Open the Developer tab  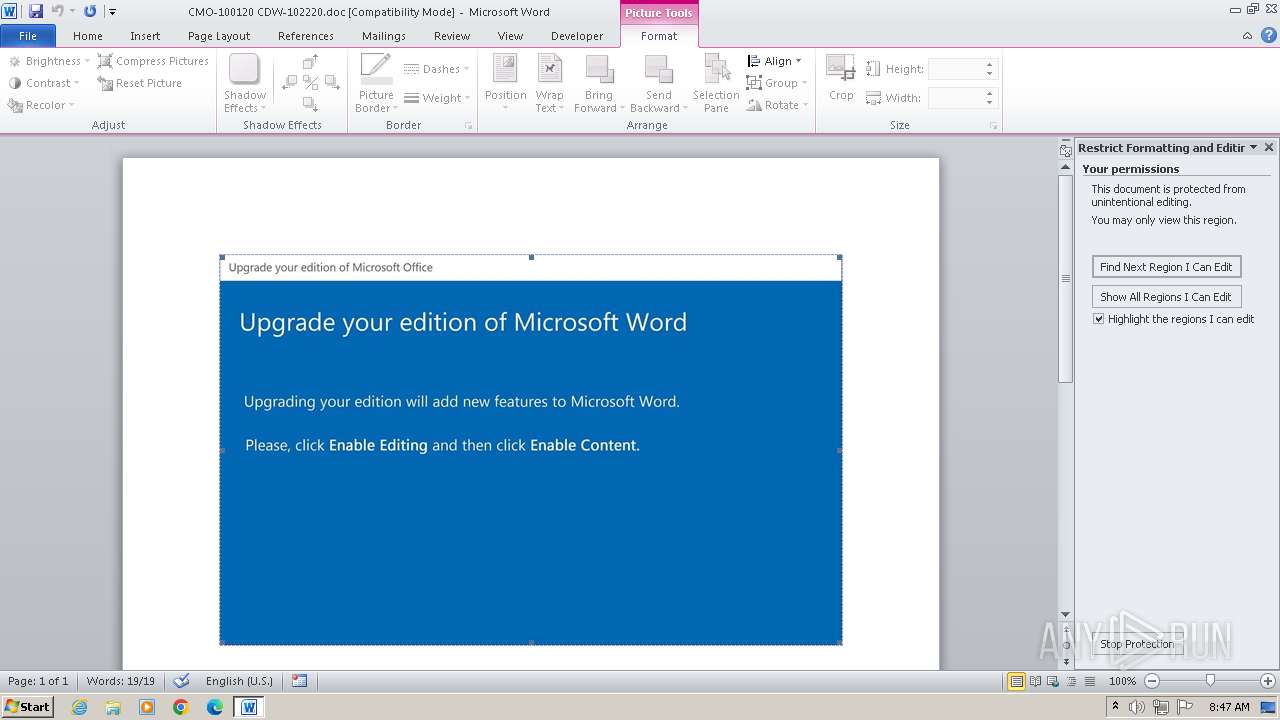(x=577, y=36)
